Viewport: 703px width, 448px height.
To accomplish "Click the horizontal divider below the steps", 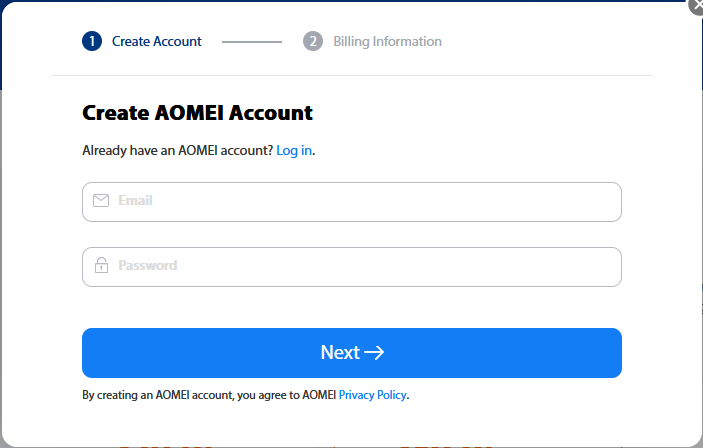I will point(352,75).
